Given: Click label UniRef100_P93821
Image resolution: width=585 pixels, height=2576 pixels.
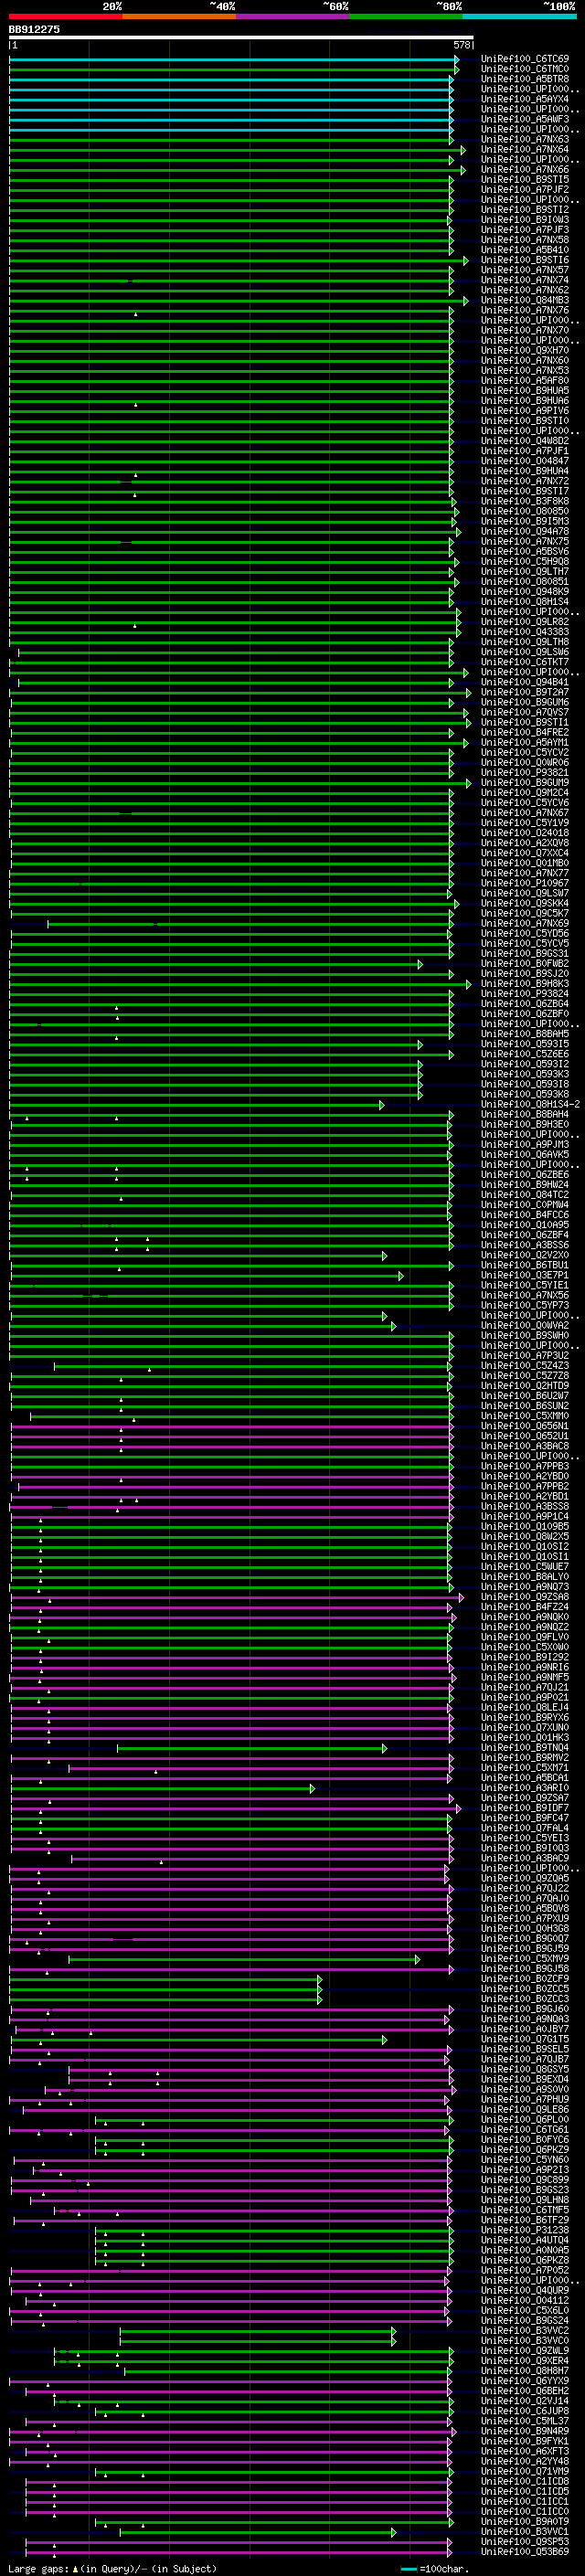Looking at the screenshot, I should [525, 773].
